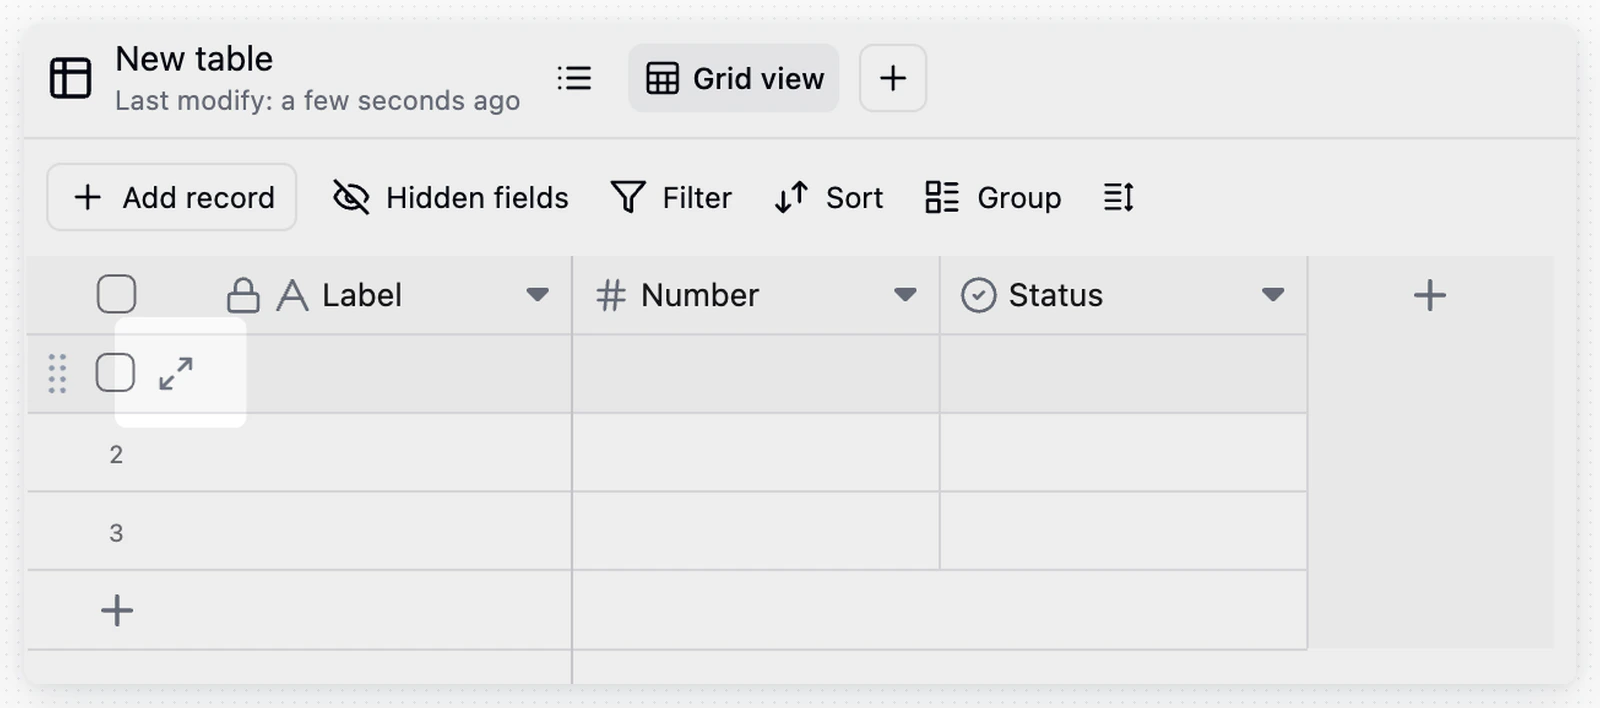This screenshot has width=1600, height=708.
Task: Switch to the Grid view tab
Action: coord(734,78)
